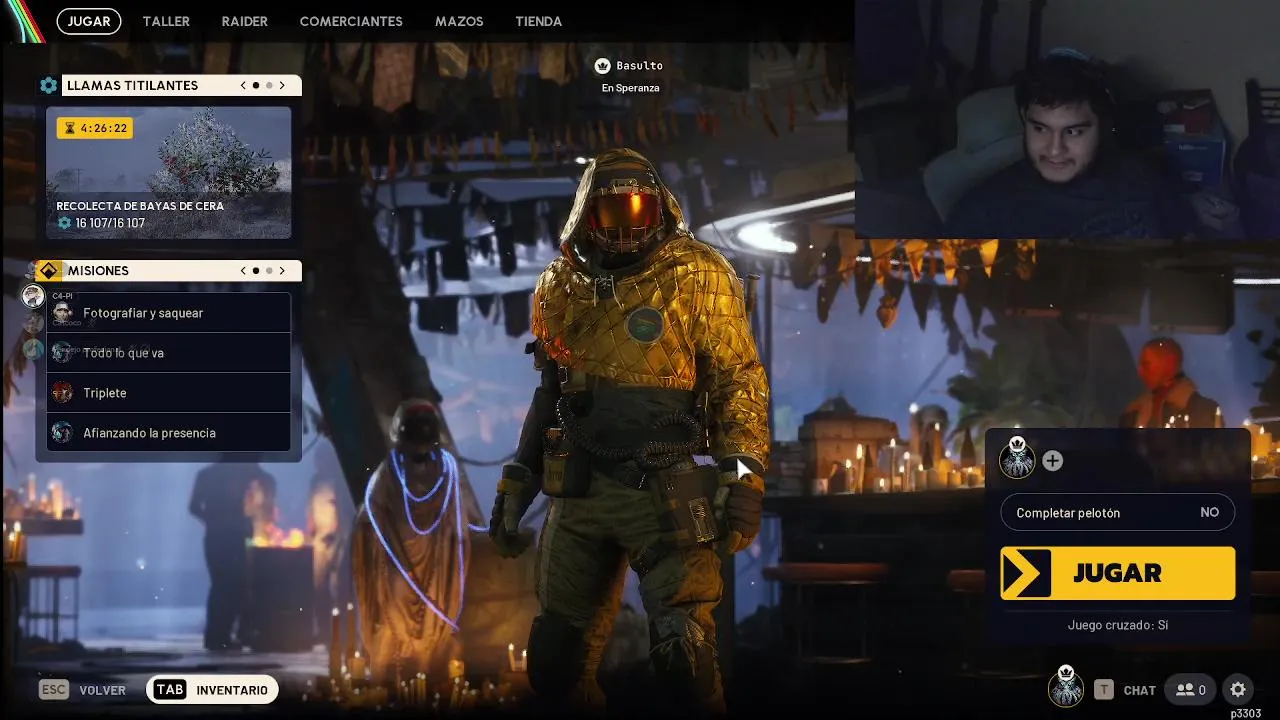Open mission Afianzando la presencia

click(x=168, y=433)
